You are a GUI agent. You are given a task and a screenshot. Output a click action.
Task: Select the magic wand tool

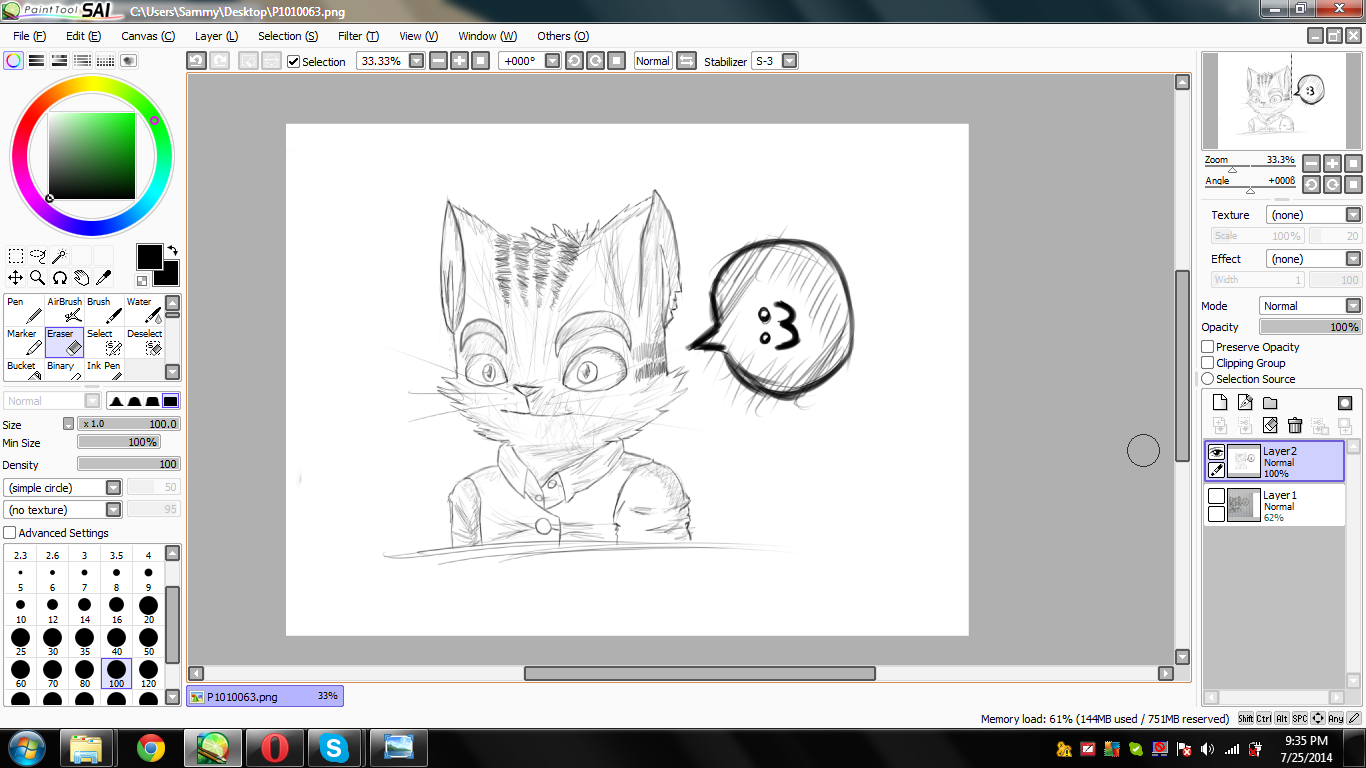[60, 257]
